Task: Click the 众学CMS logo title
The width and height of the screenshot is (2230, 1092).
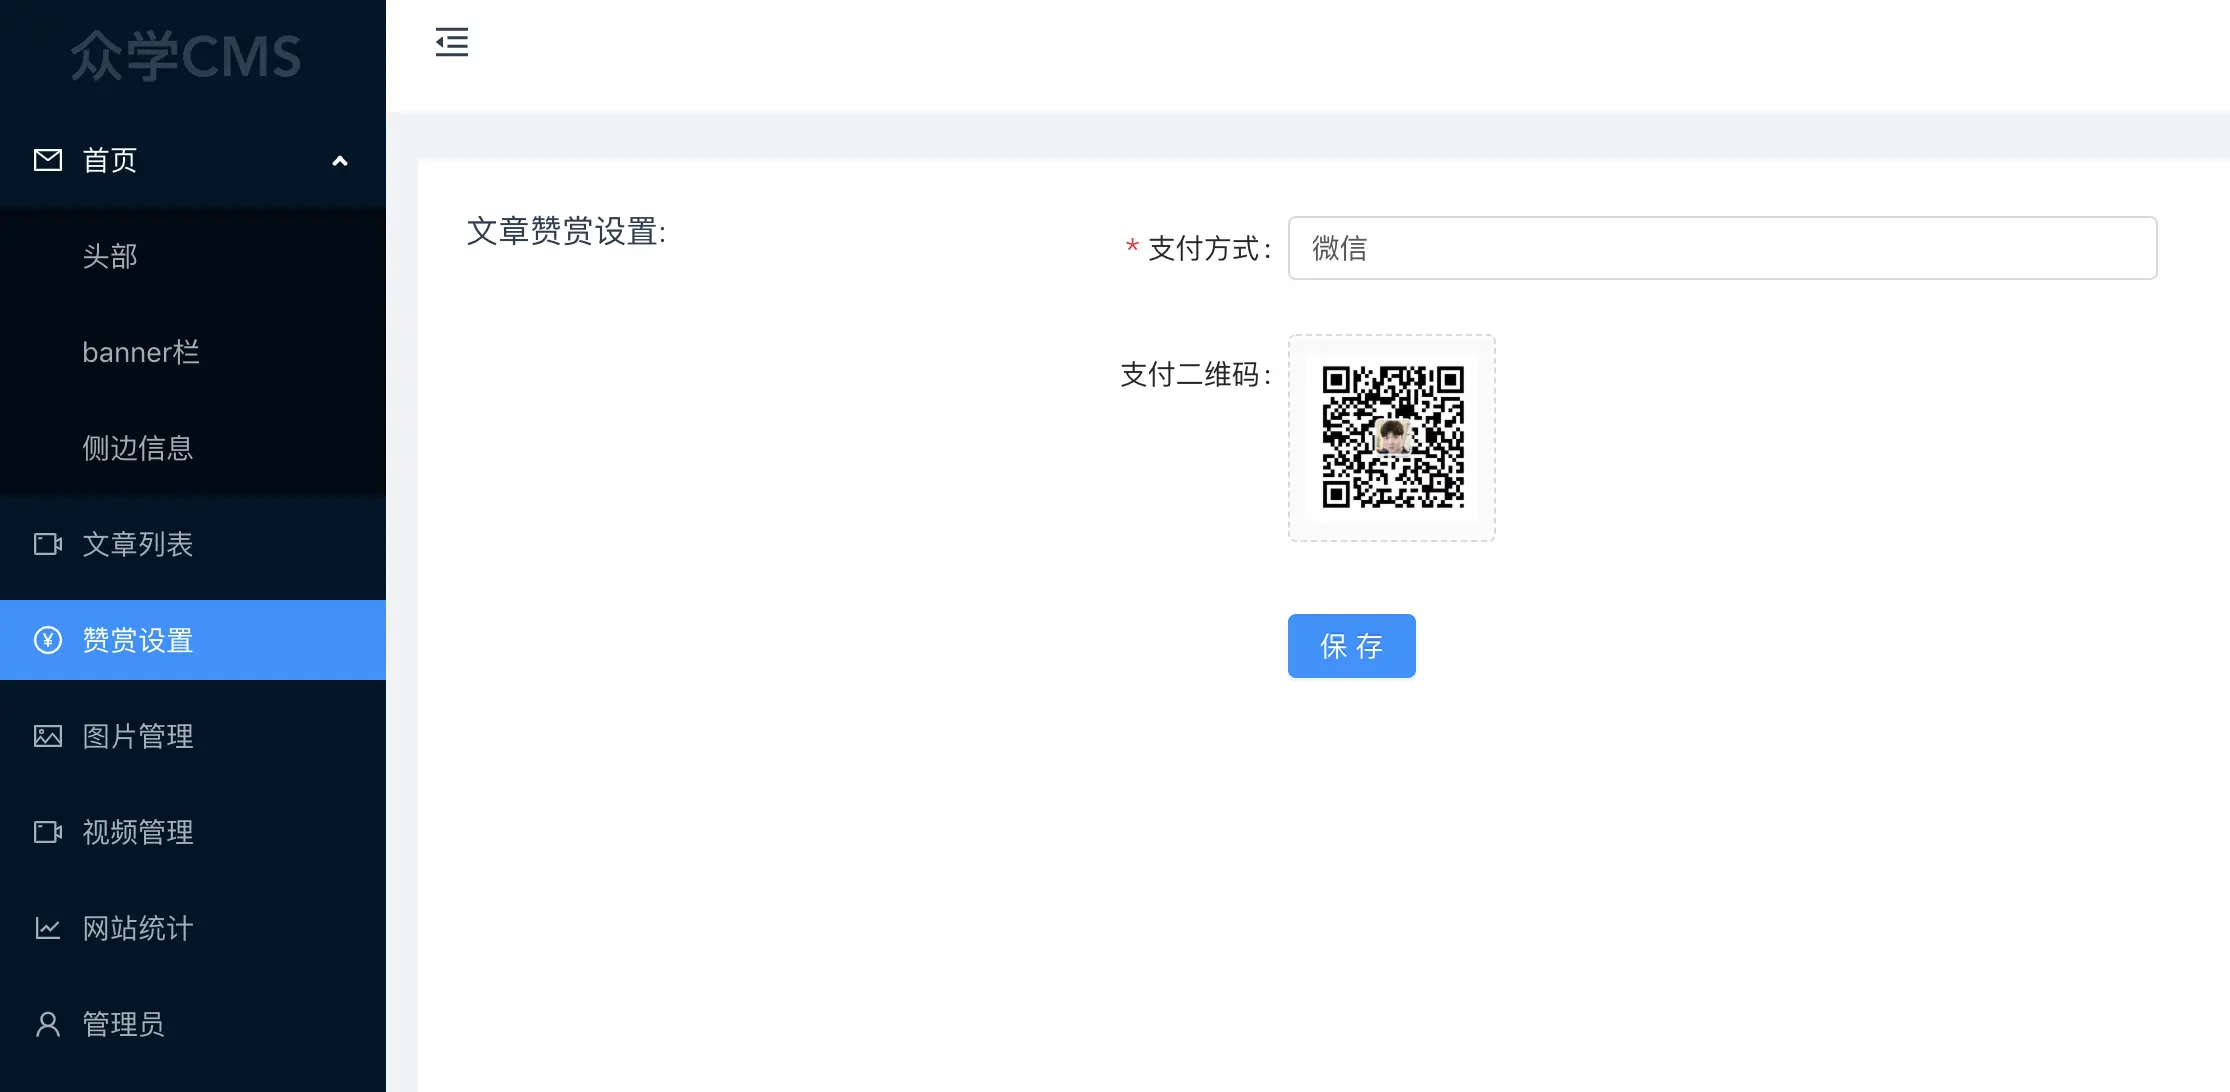Action: (186, 56)
